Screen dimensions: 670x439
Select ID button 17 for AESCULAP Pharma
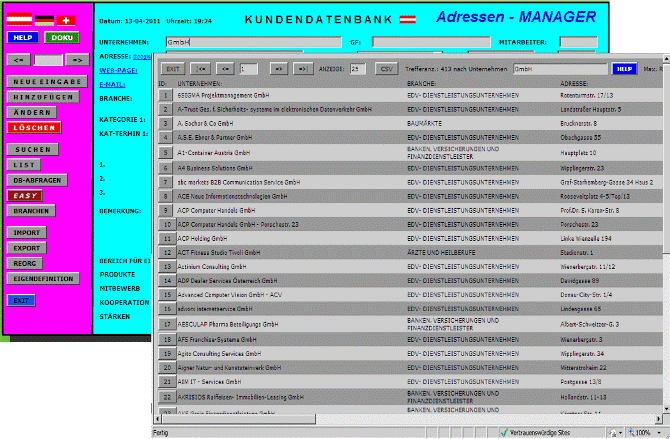(167, 324)
